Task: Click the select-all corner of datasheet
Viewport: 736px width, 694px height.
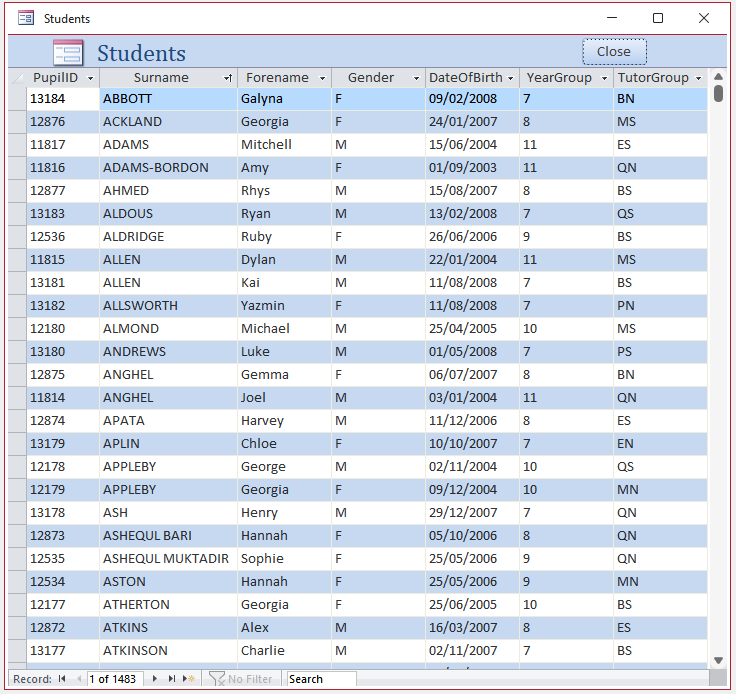Action: [17, 78]
